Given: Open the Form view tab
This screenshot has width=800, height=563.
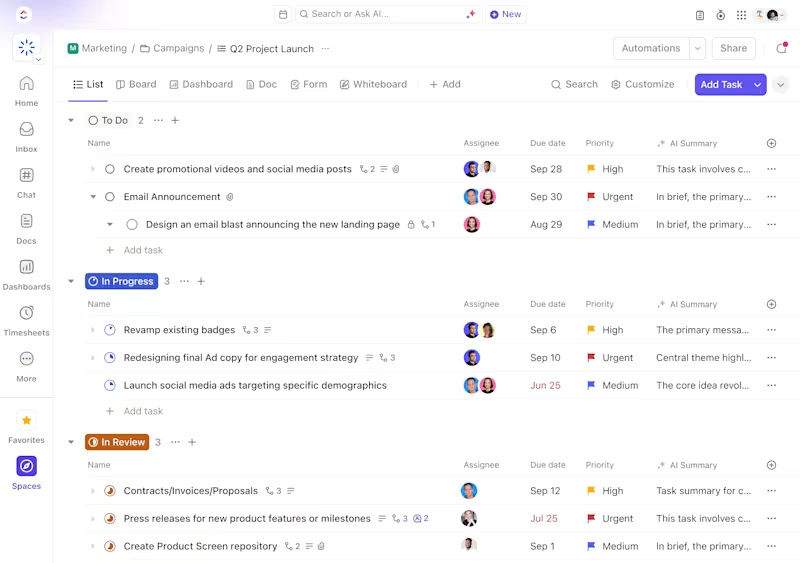Looking at the screenshot, I should pyautogui.click(x=309, y=84).
